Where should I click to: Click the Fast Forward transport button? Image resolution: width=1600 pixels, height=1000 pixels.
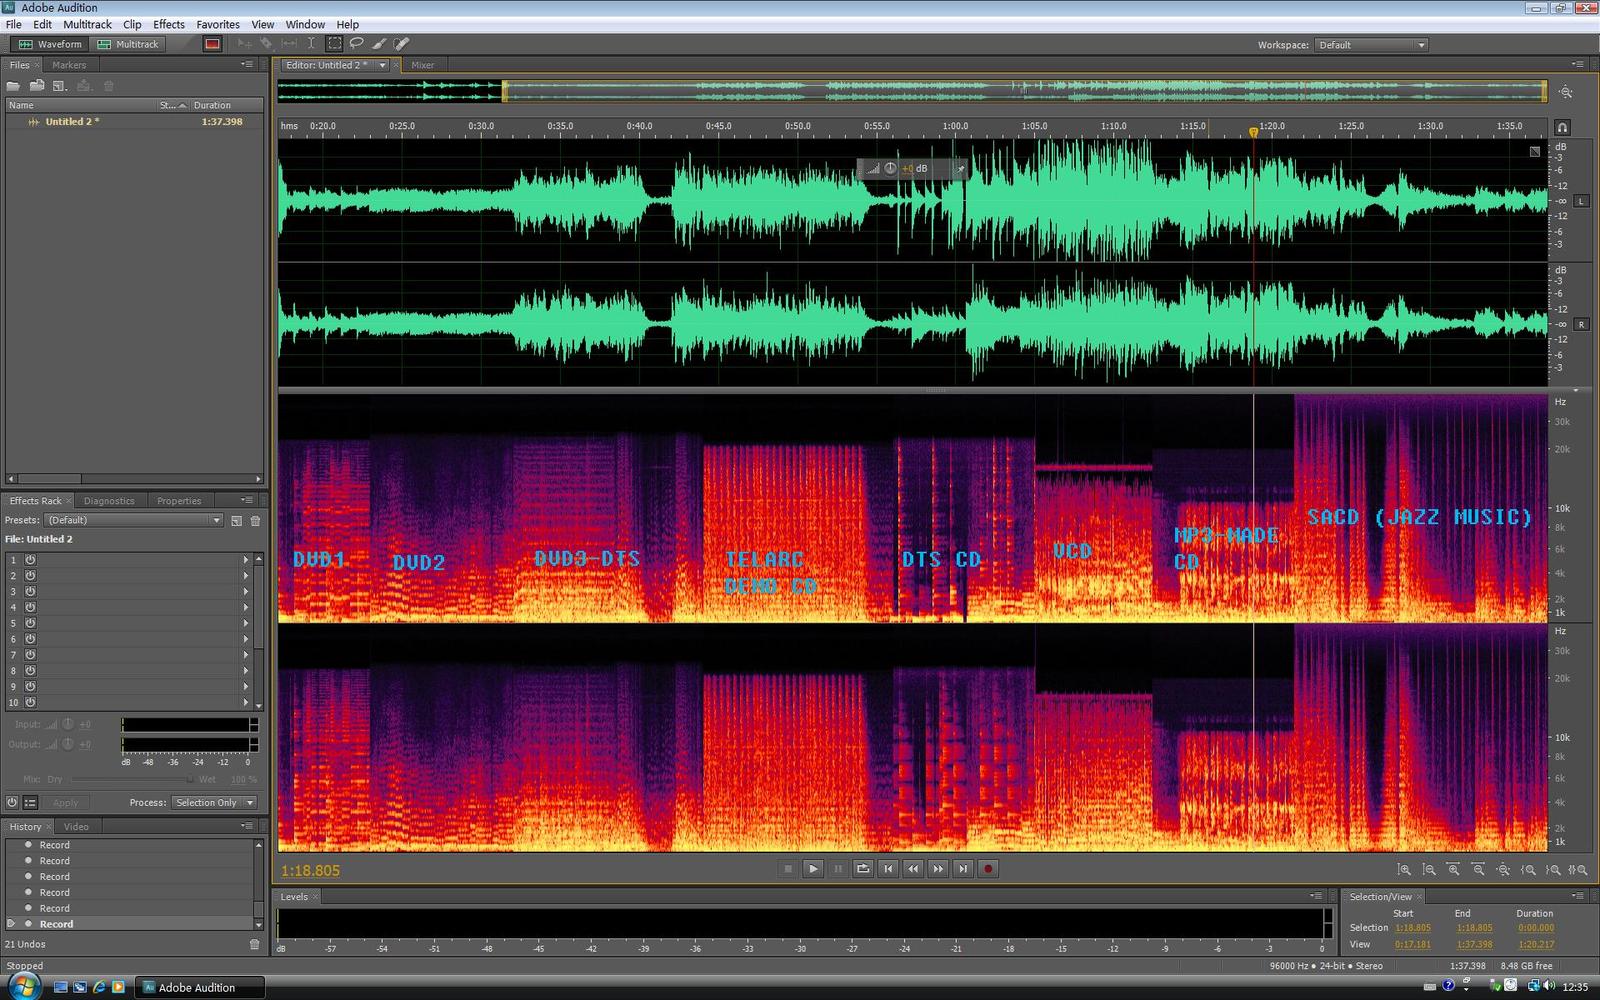pos(938,869)
